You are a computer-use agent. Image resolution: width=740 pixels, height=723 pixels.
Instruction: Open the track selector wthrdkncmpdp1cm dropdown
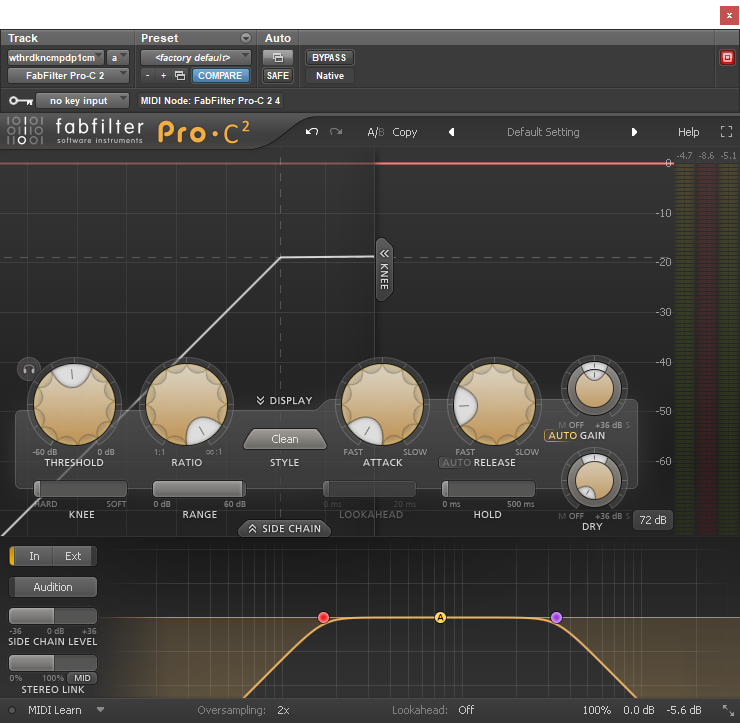tap(56, 58)
